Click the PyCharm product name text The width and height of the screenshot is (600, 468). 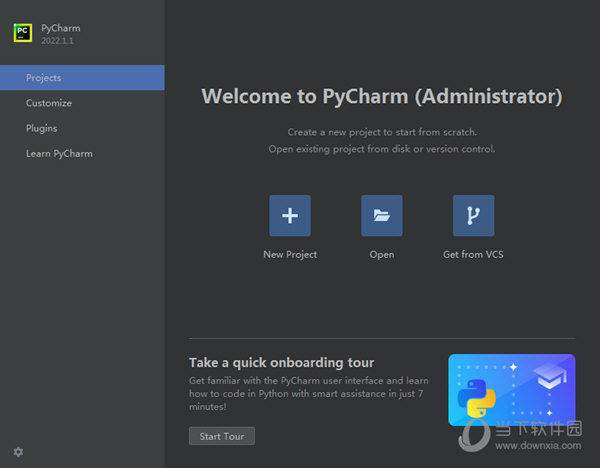[x=61, y=28]
